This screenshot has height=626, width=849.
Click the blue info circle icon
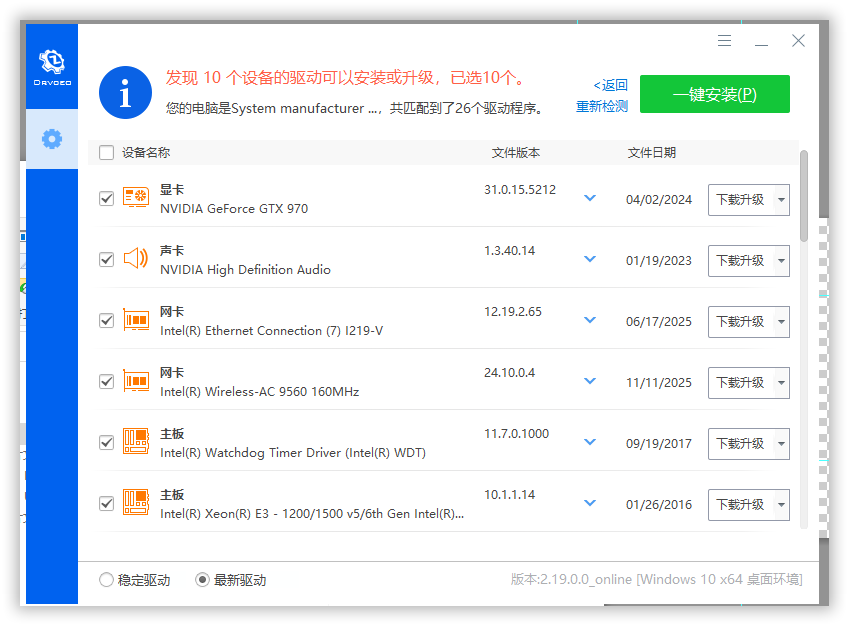point(125,94)
